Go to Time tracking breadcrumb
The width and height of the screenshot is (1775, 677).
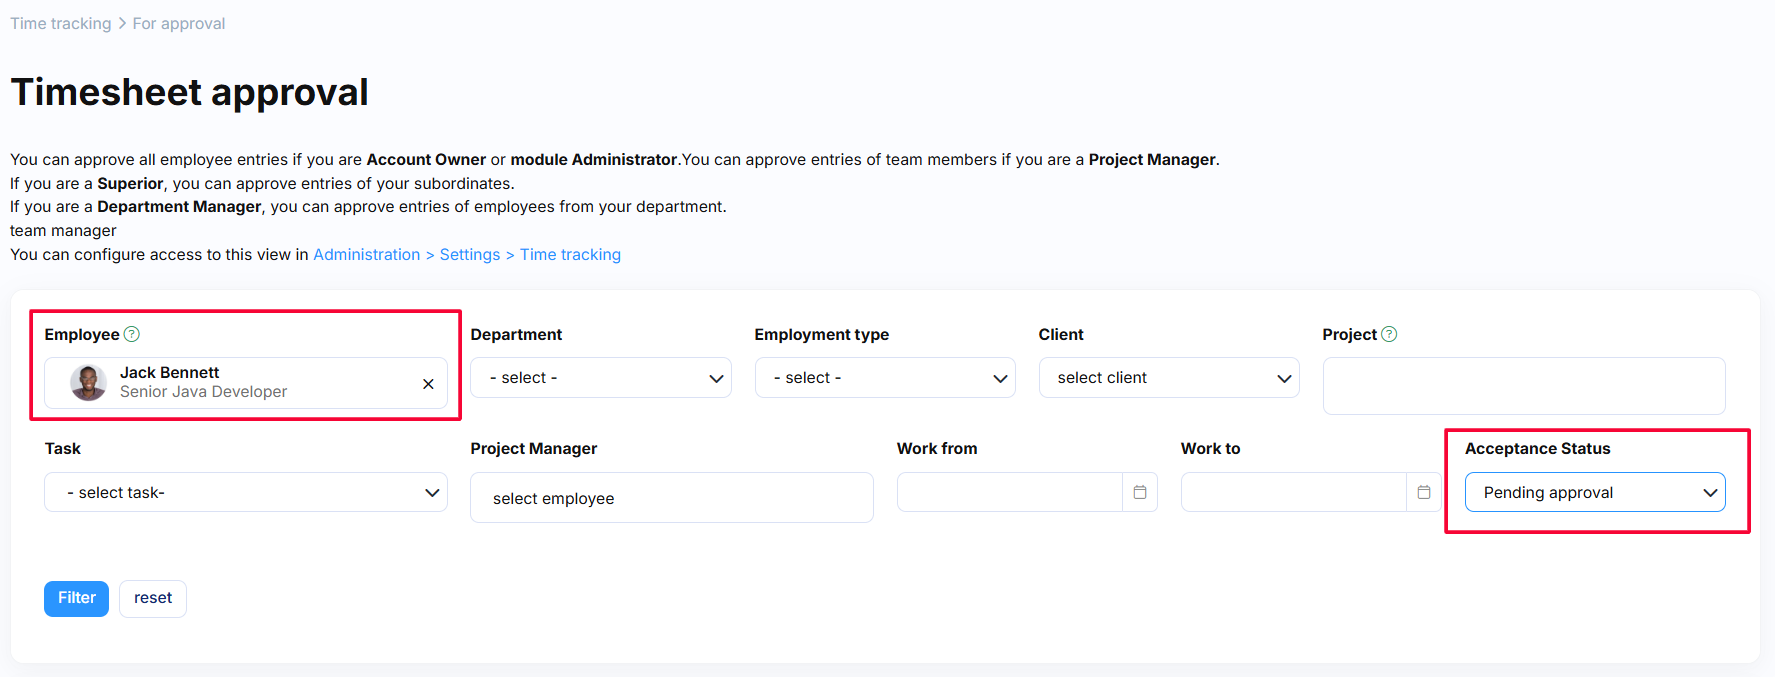[61, 23]
